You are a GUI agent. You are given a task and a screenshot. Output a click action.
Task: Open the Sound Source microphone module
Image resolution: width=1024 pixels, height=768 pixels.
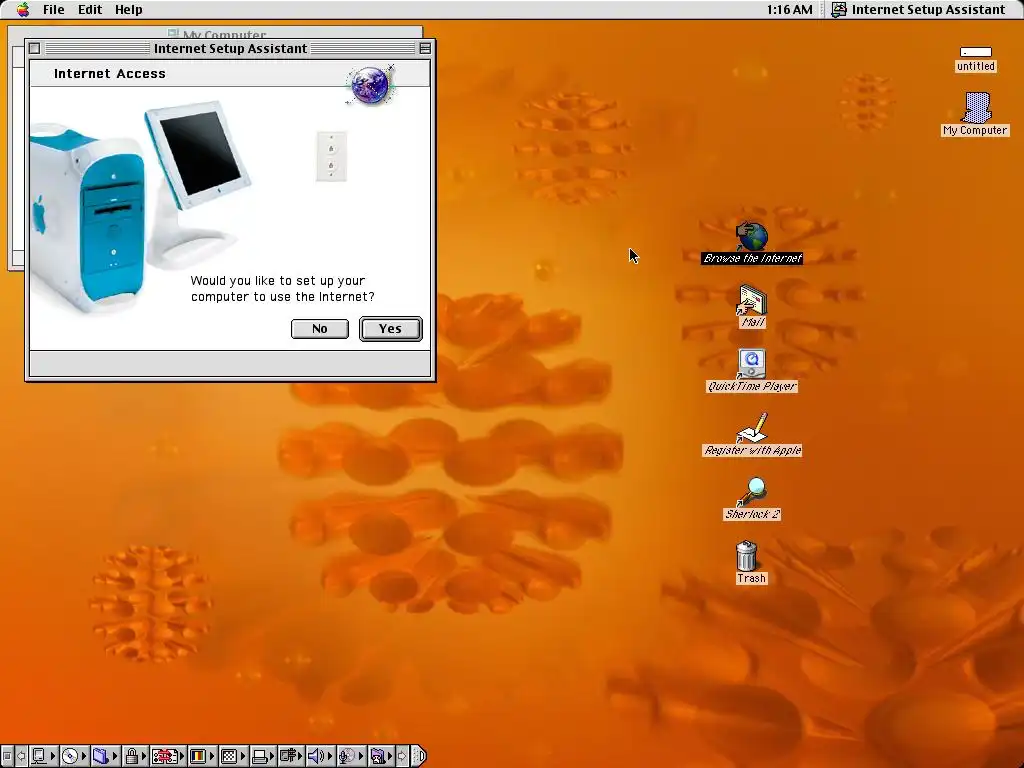351,756
